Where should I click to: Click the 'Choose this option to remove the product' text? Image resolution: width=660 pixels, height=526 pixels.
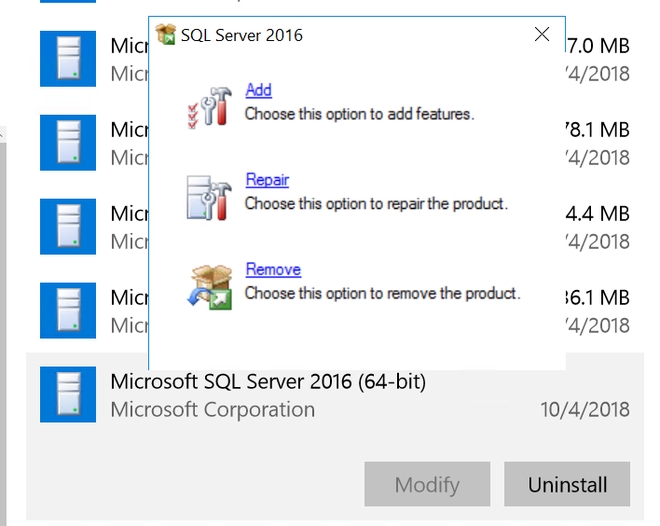(382, 294)
